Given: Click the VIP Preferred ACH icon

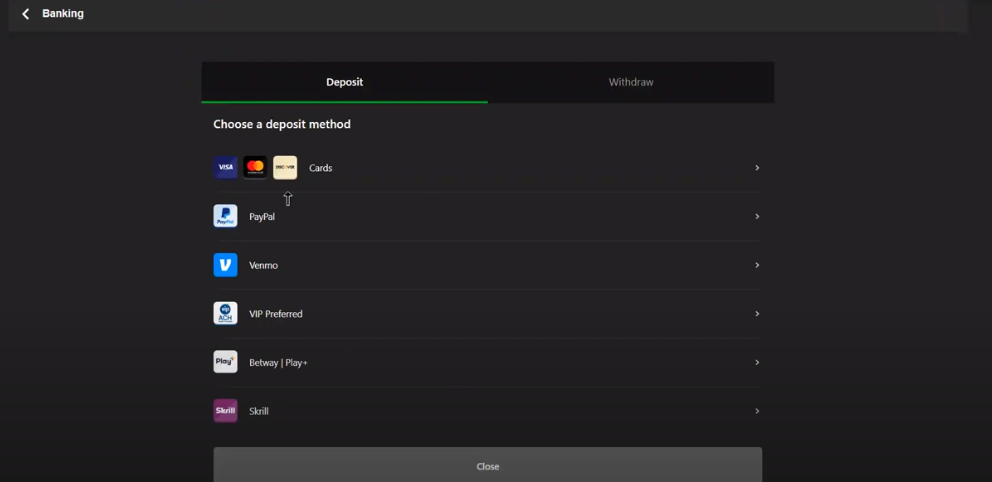Looking at the screenshot, I should 225,314.
